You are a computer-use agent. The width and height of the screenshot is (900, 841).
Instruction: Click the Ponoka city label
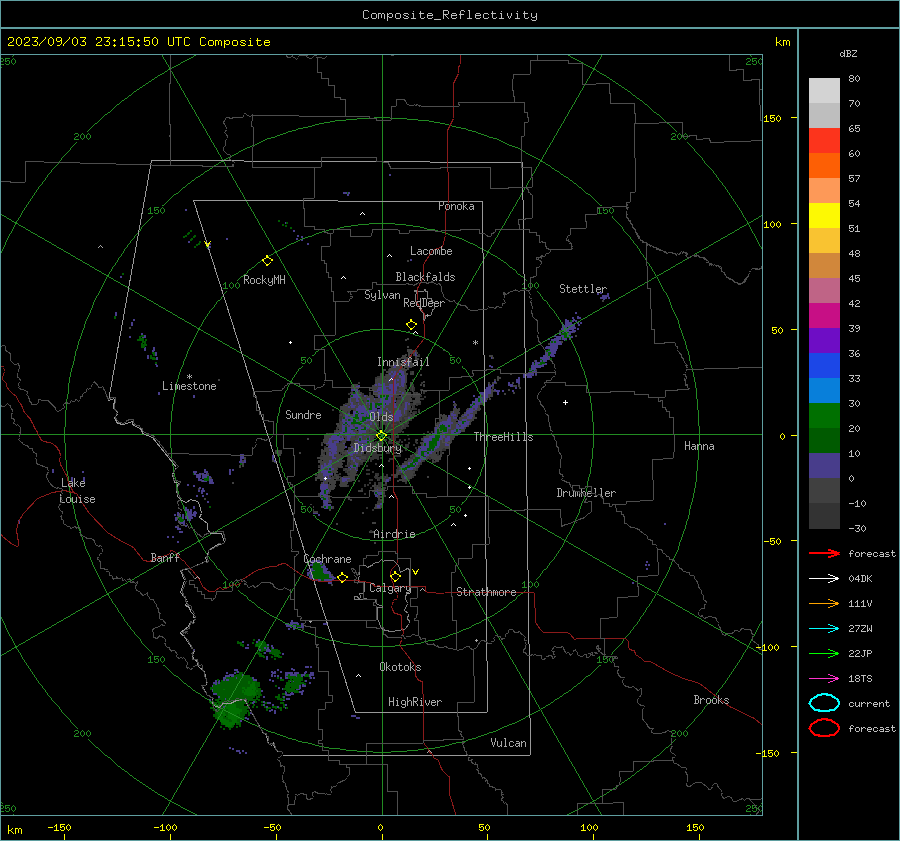click(456, 206)
